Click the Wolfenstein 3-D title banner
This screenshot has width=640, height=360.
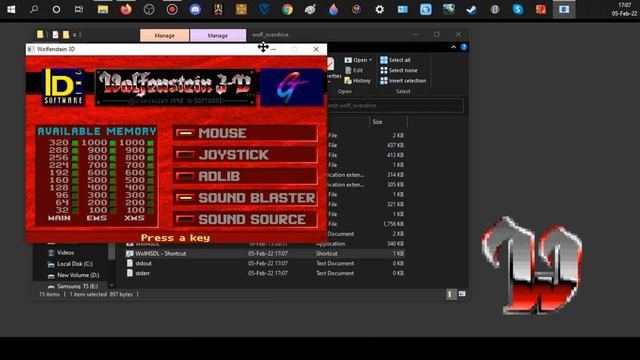point(176,87)
